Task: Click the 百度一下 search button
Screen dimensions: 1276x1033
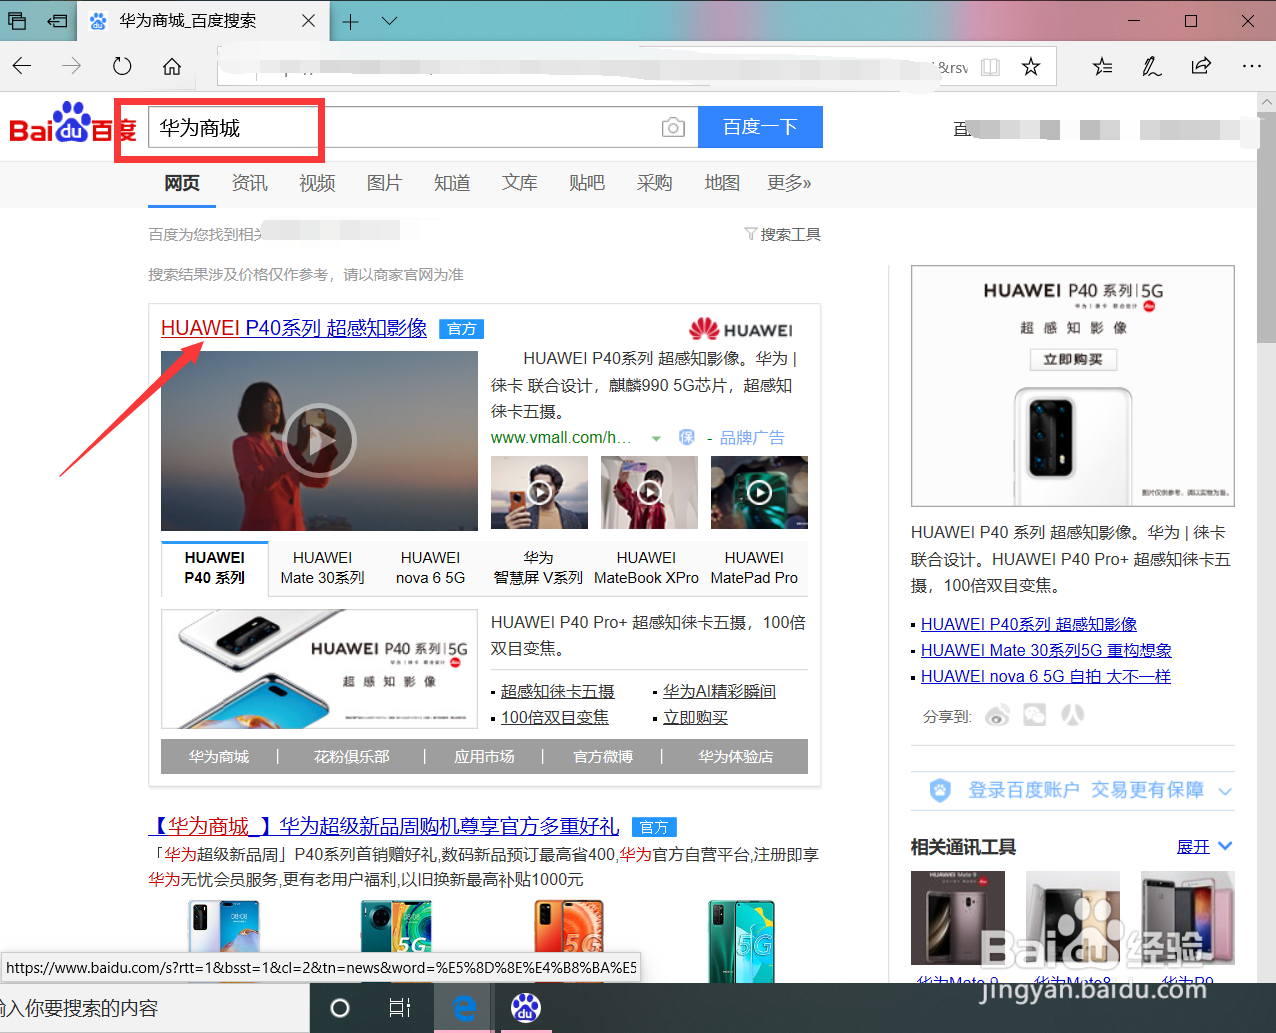Action: point(760,127)
